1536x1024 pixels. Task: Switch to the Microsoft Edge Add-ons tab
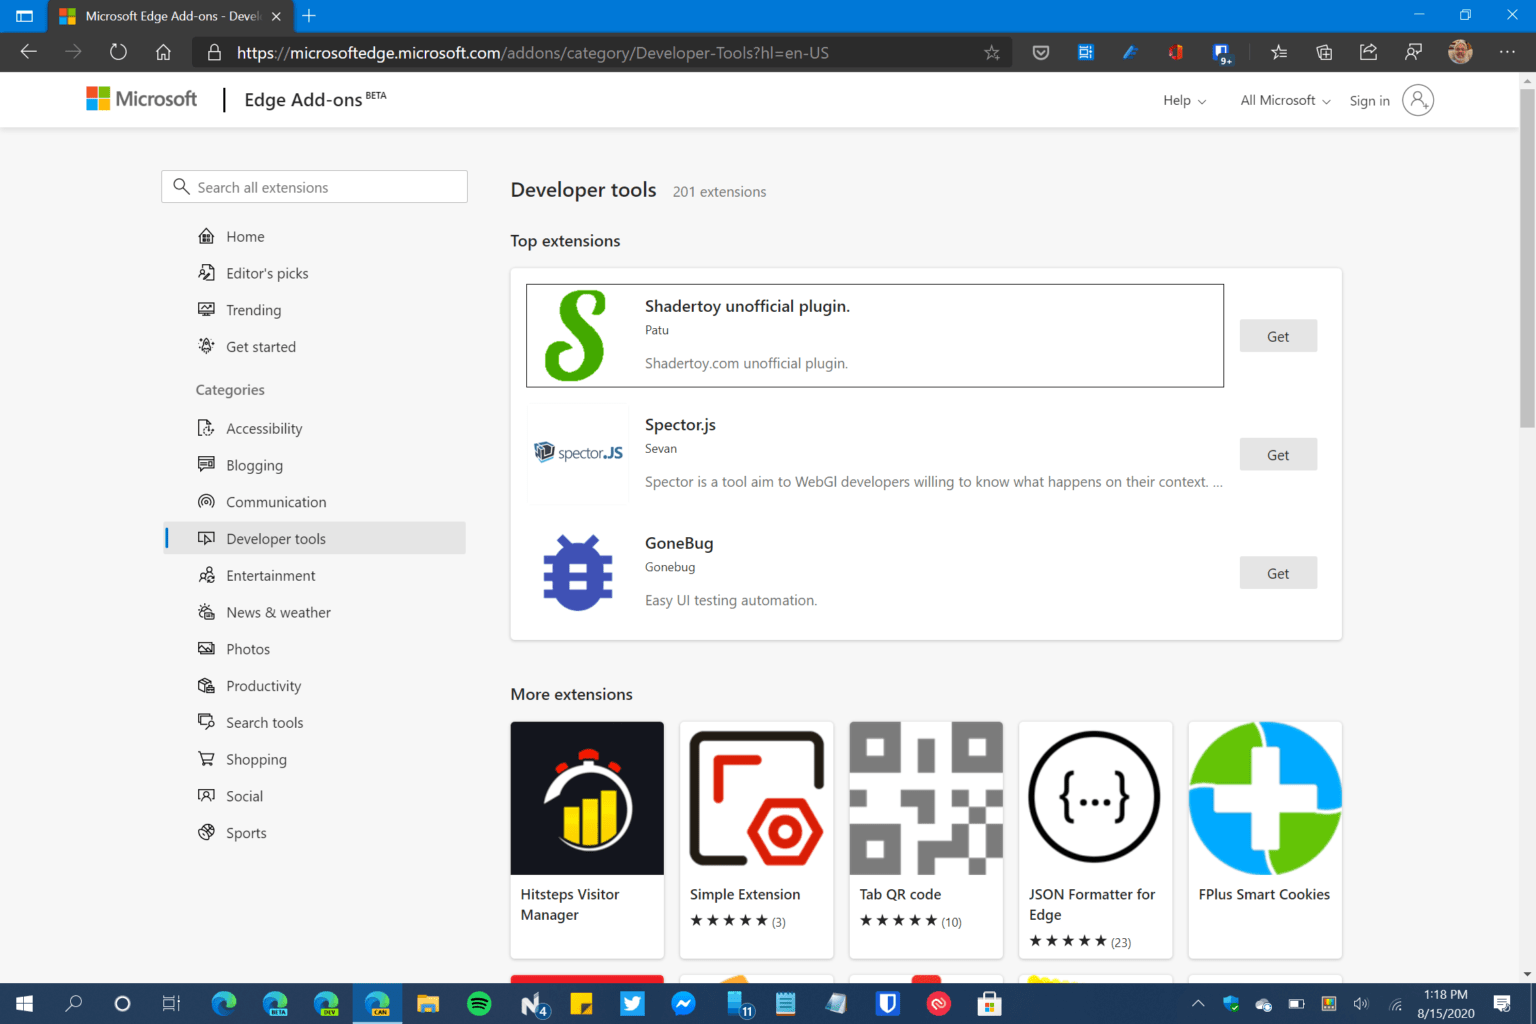160,16
